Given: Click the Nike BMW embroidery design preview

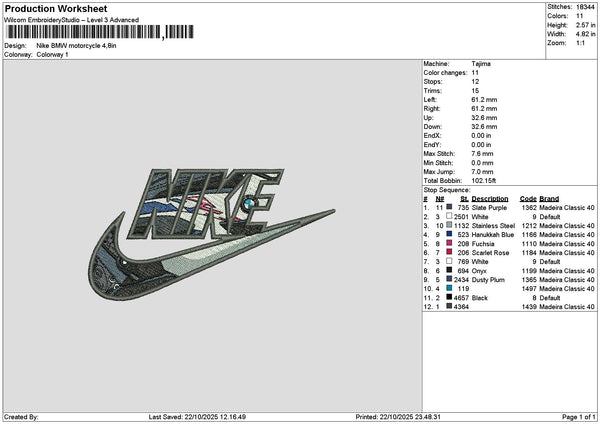Looking at the screenshot, I should pyautogui.click(x=212, y=234).
